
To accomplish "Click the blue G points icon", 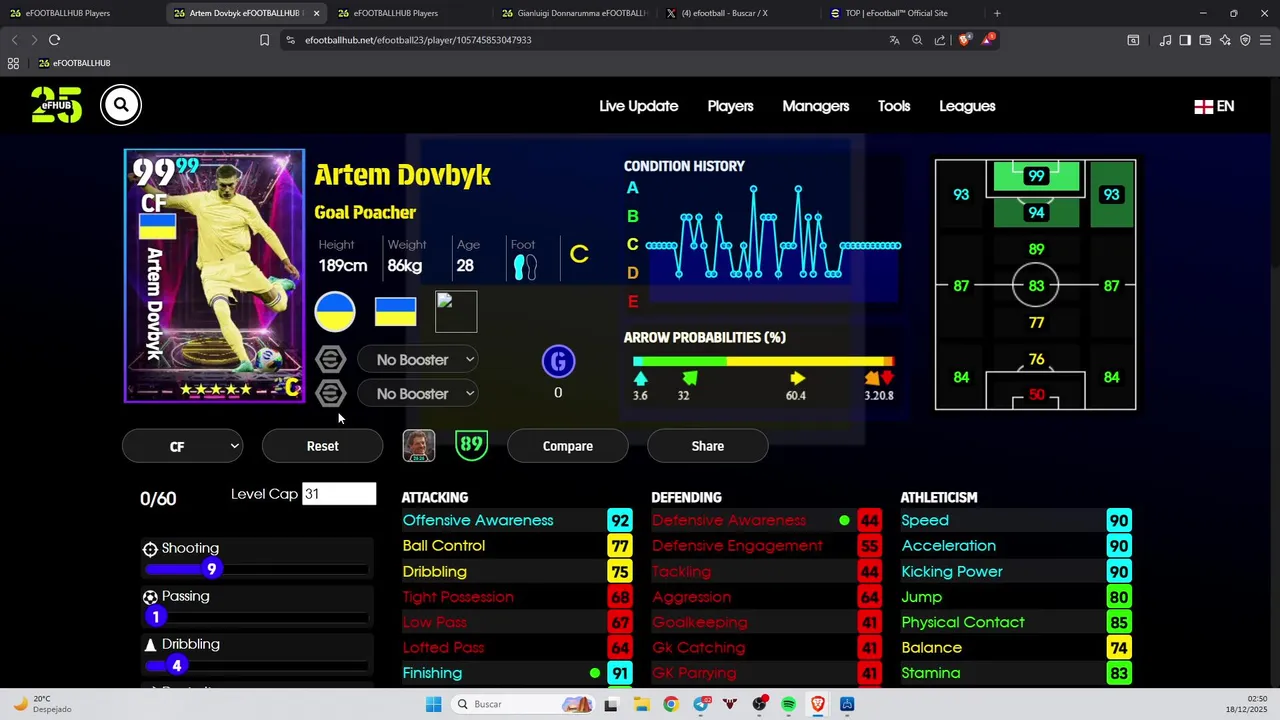I will 558,361.
